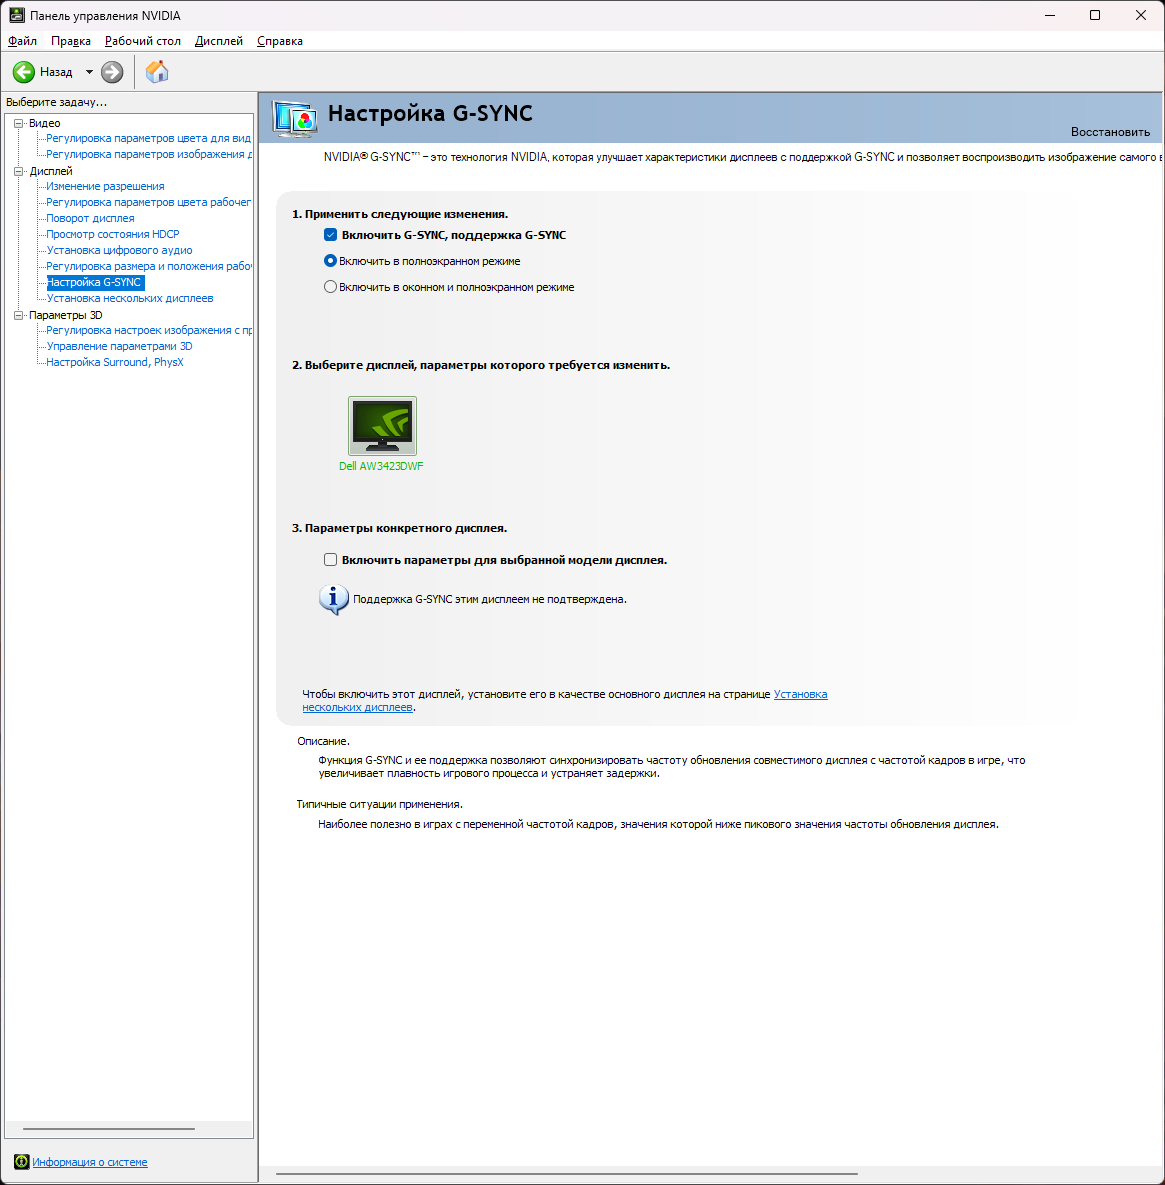The image size is (1165, 1185).
Task: Click the system information icon at bottom left
Action: (21, 1162)
